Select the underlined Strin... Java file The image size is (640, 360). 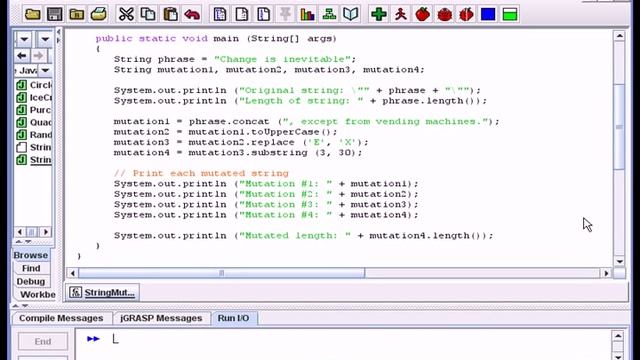34,160
